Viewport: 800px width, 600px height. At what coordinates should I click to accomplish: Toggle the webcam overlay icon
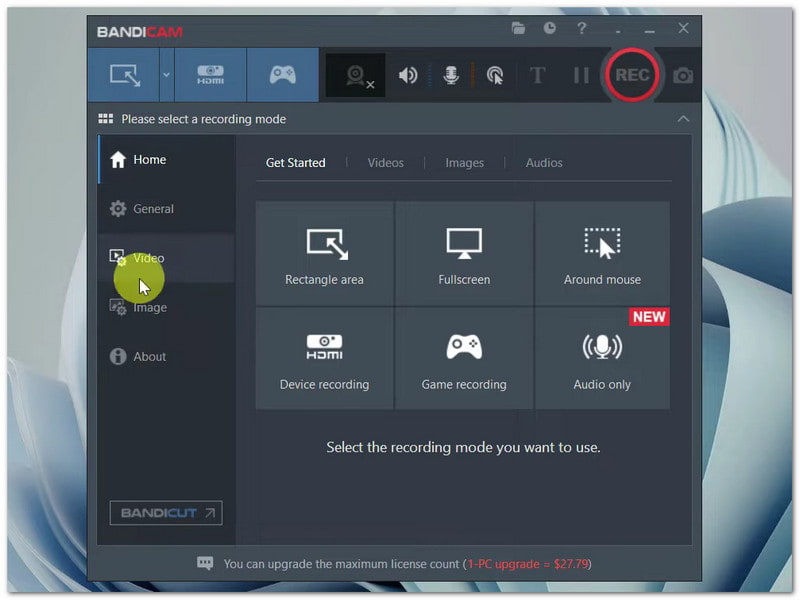(356, 76)
